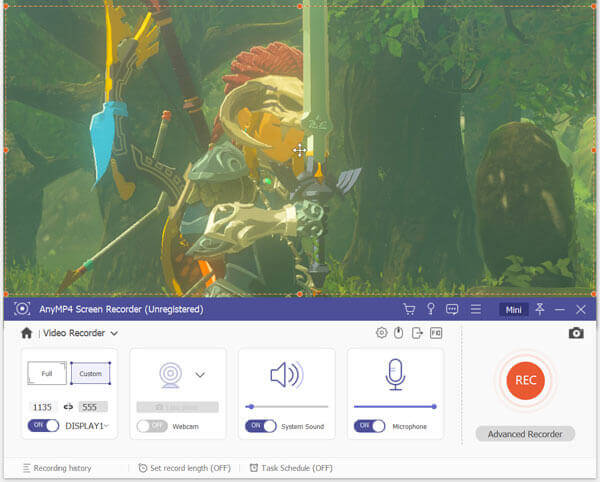Open Task Schedule (OFF)

[x=291, y=468]
